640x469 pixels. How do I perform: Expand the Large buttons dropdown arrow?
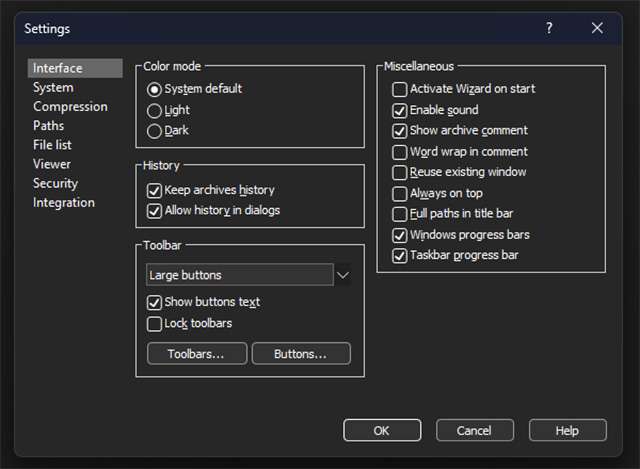pos(343,275)
